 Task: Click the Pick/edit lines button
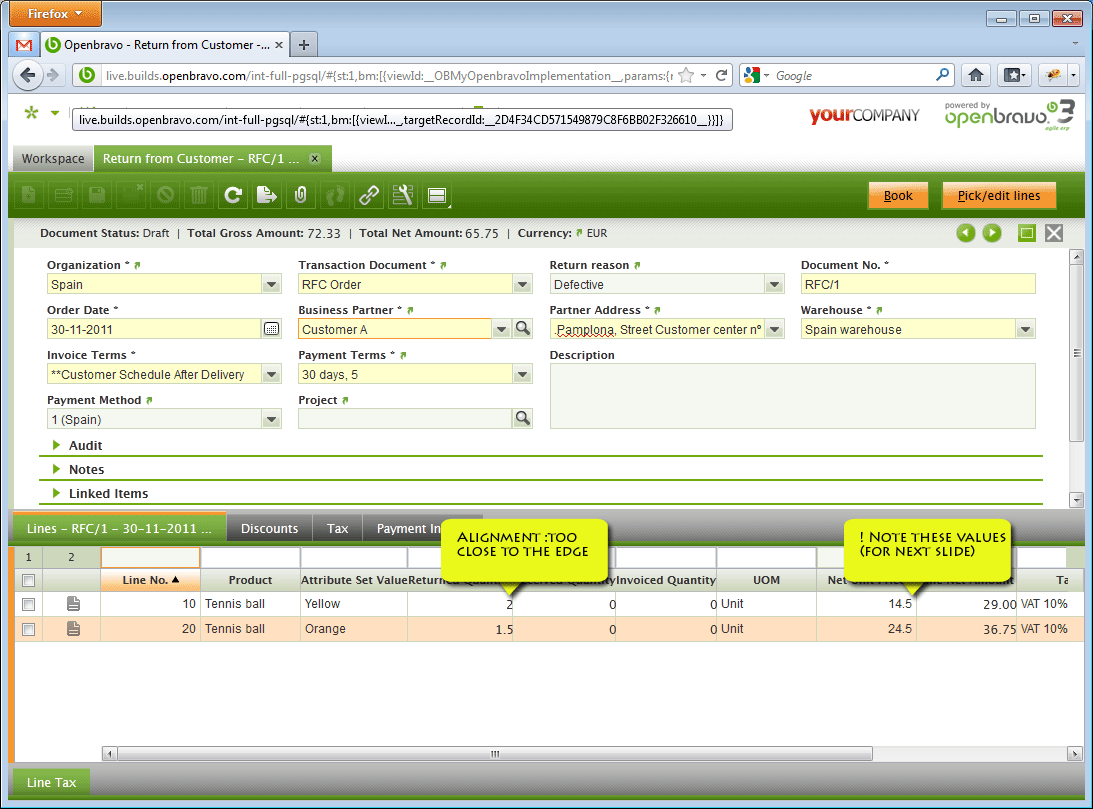click(998, 196)
